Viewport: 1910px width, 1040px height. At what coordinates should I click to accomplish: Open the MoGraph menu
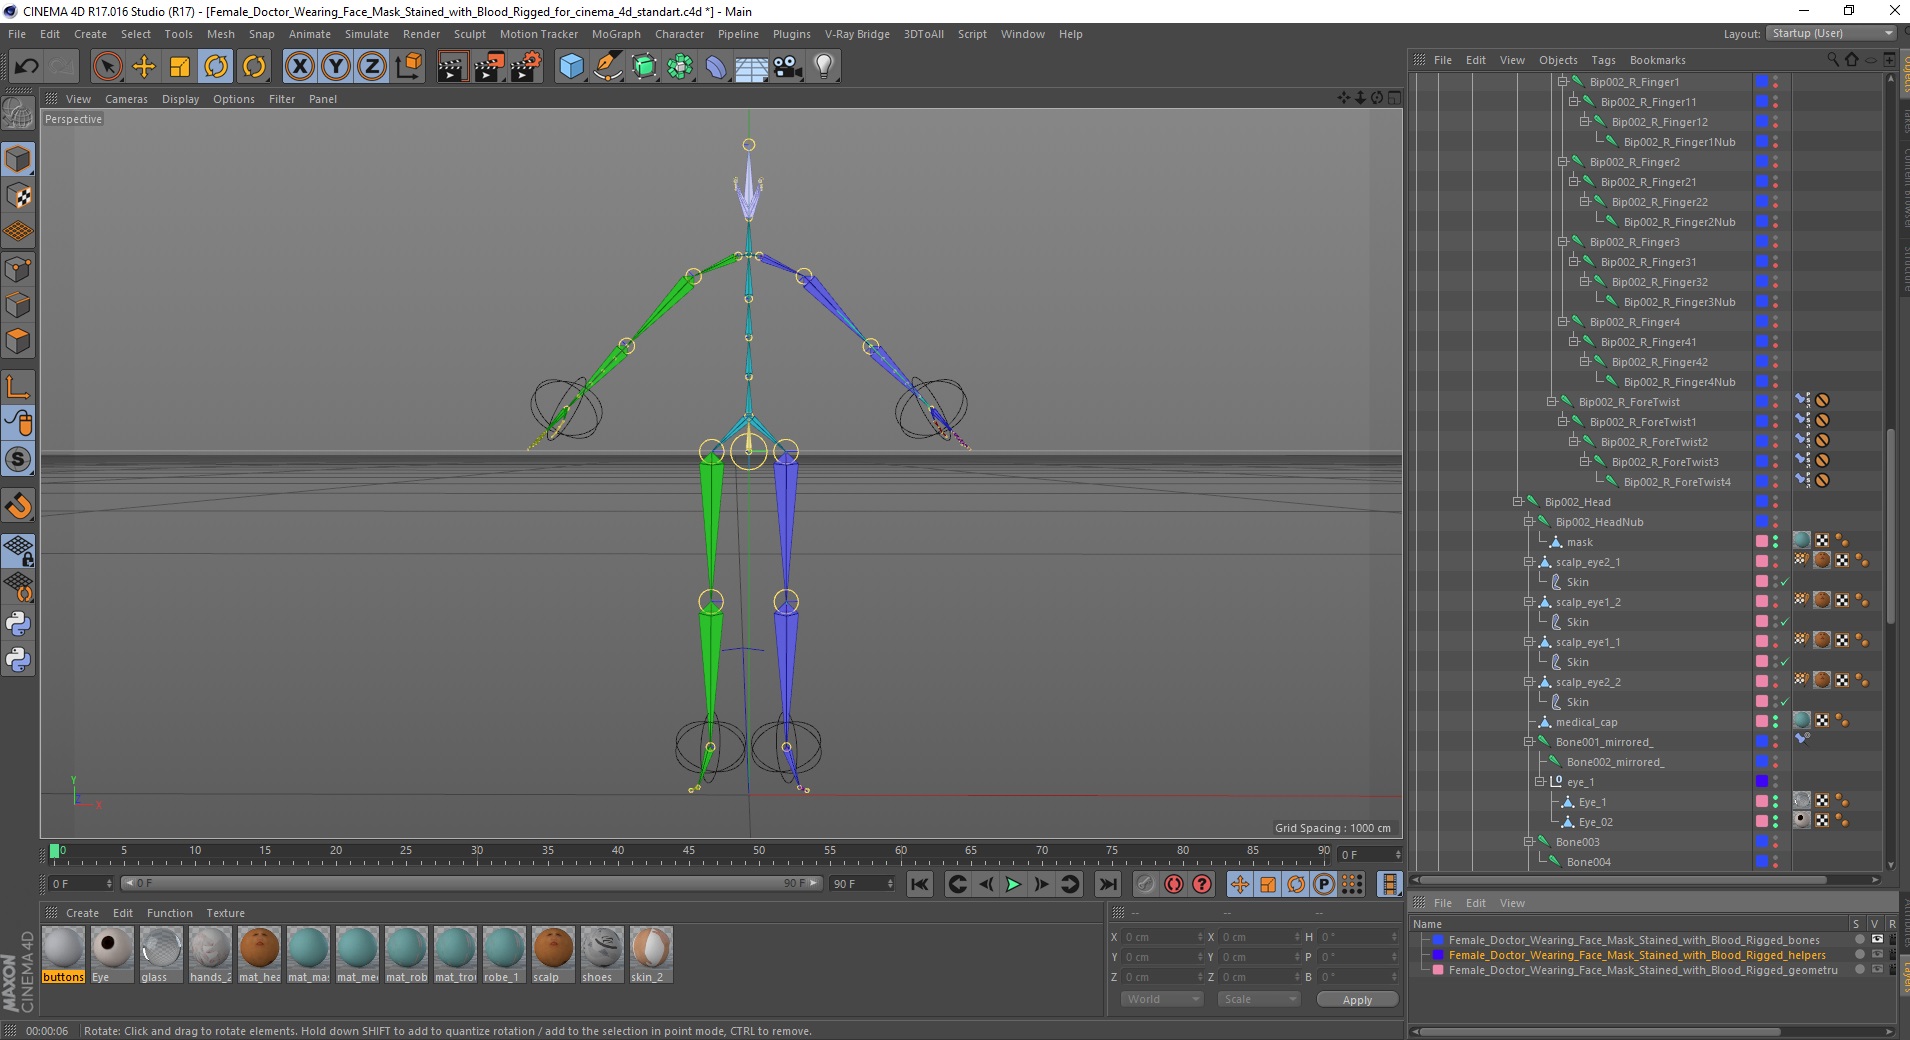(x=616, y=34)
